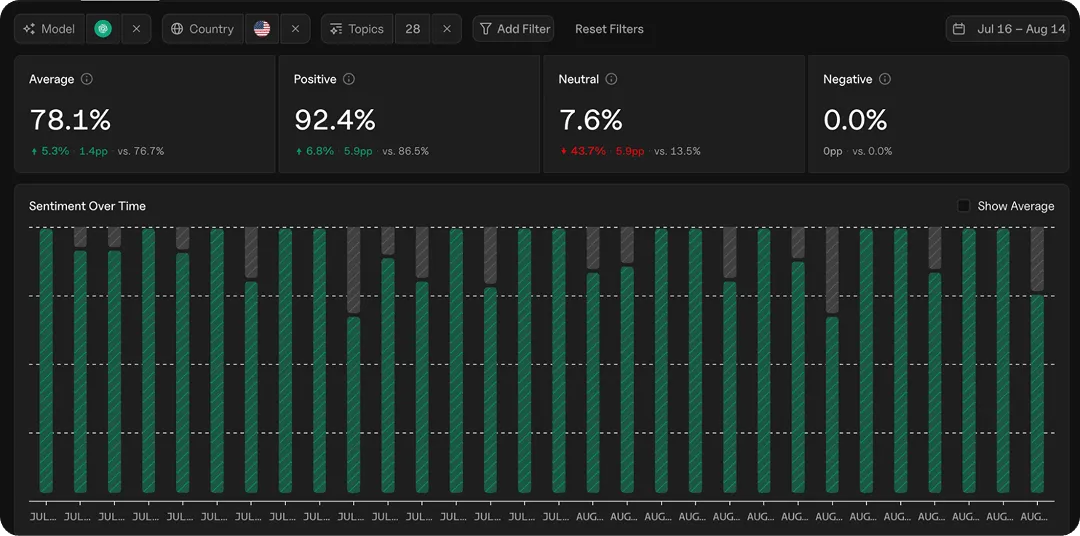The height and width of the screenshot is (536, 1080).
Task: Click Reset Filters
Action: 610,29
